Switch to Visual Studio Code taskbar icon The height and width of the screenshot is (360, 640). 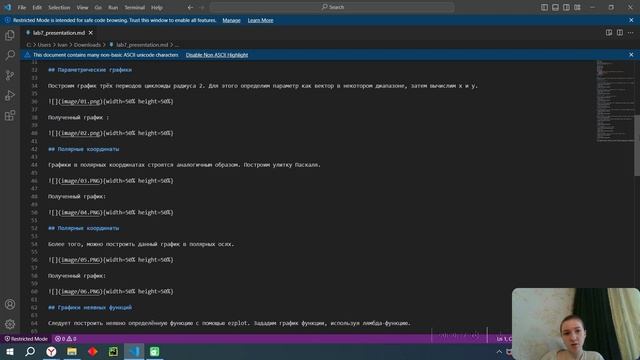(134, 351)
